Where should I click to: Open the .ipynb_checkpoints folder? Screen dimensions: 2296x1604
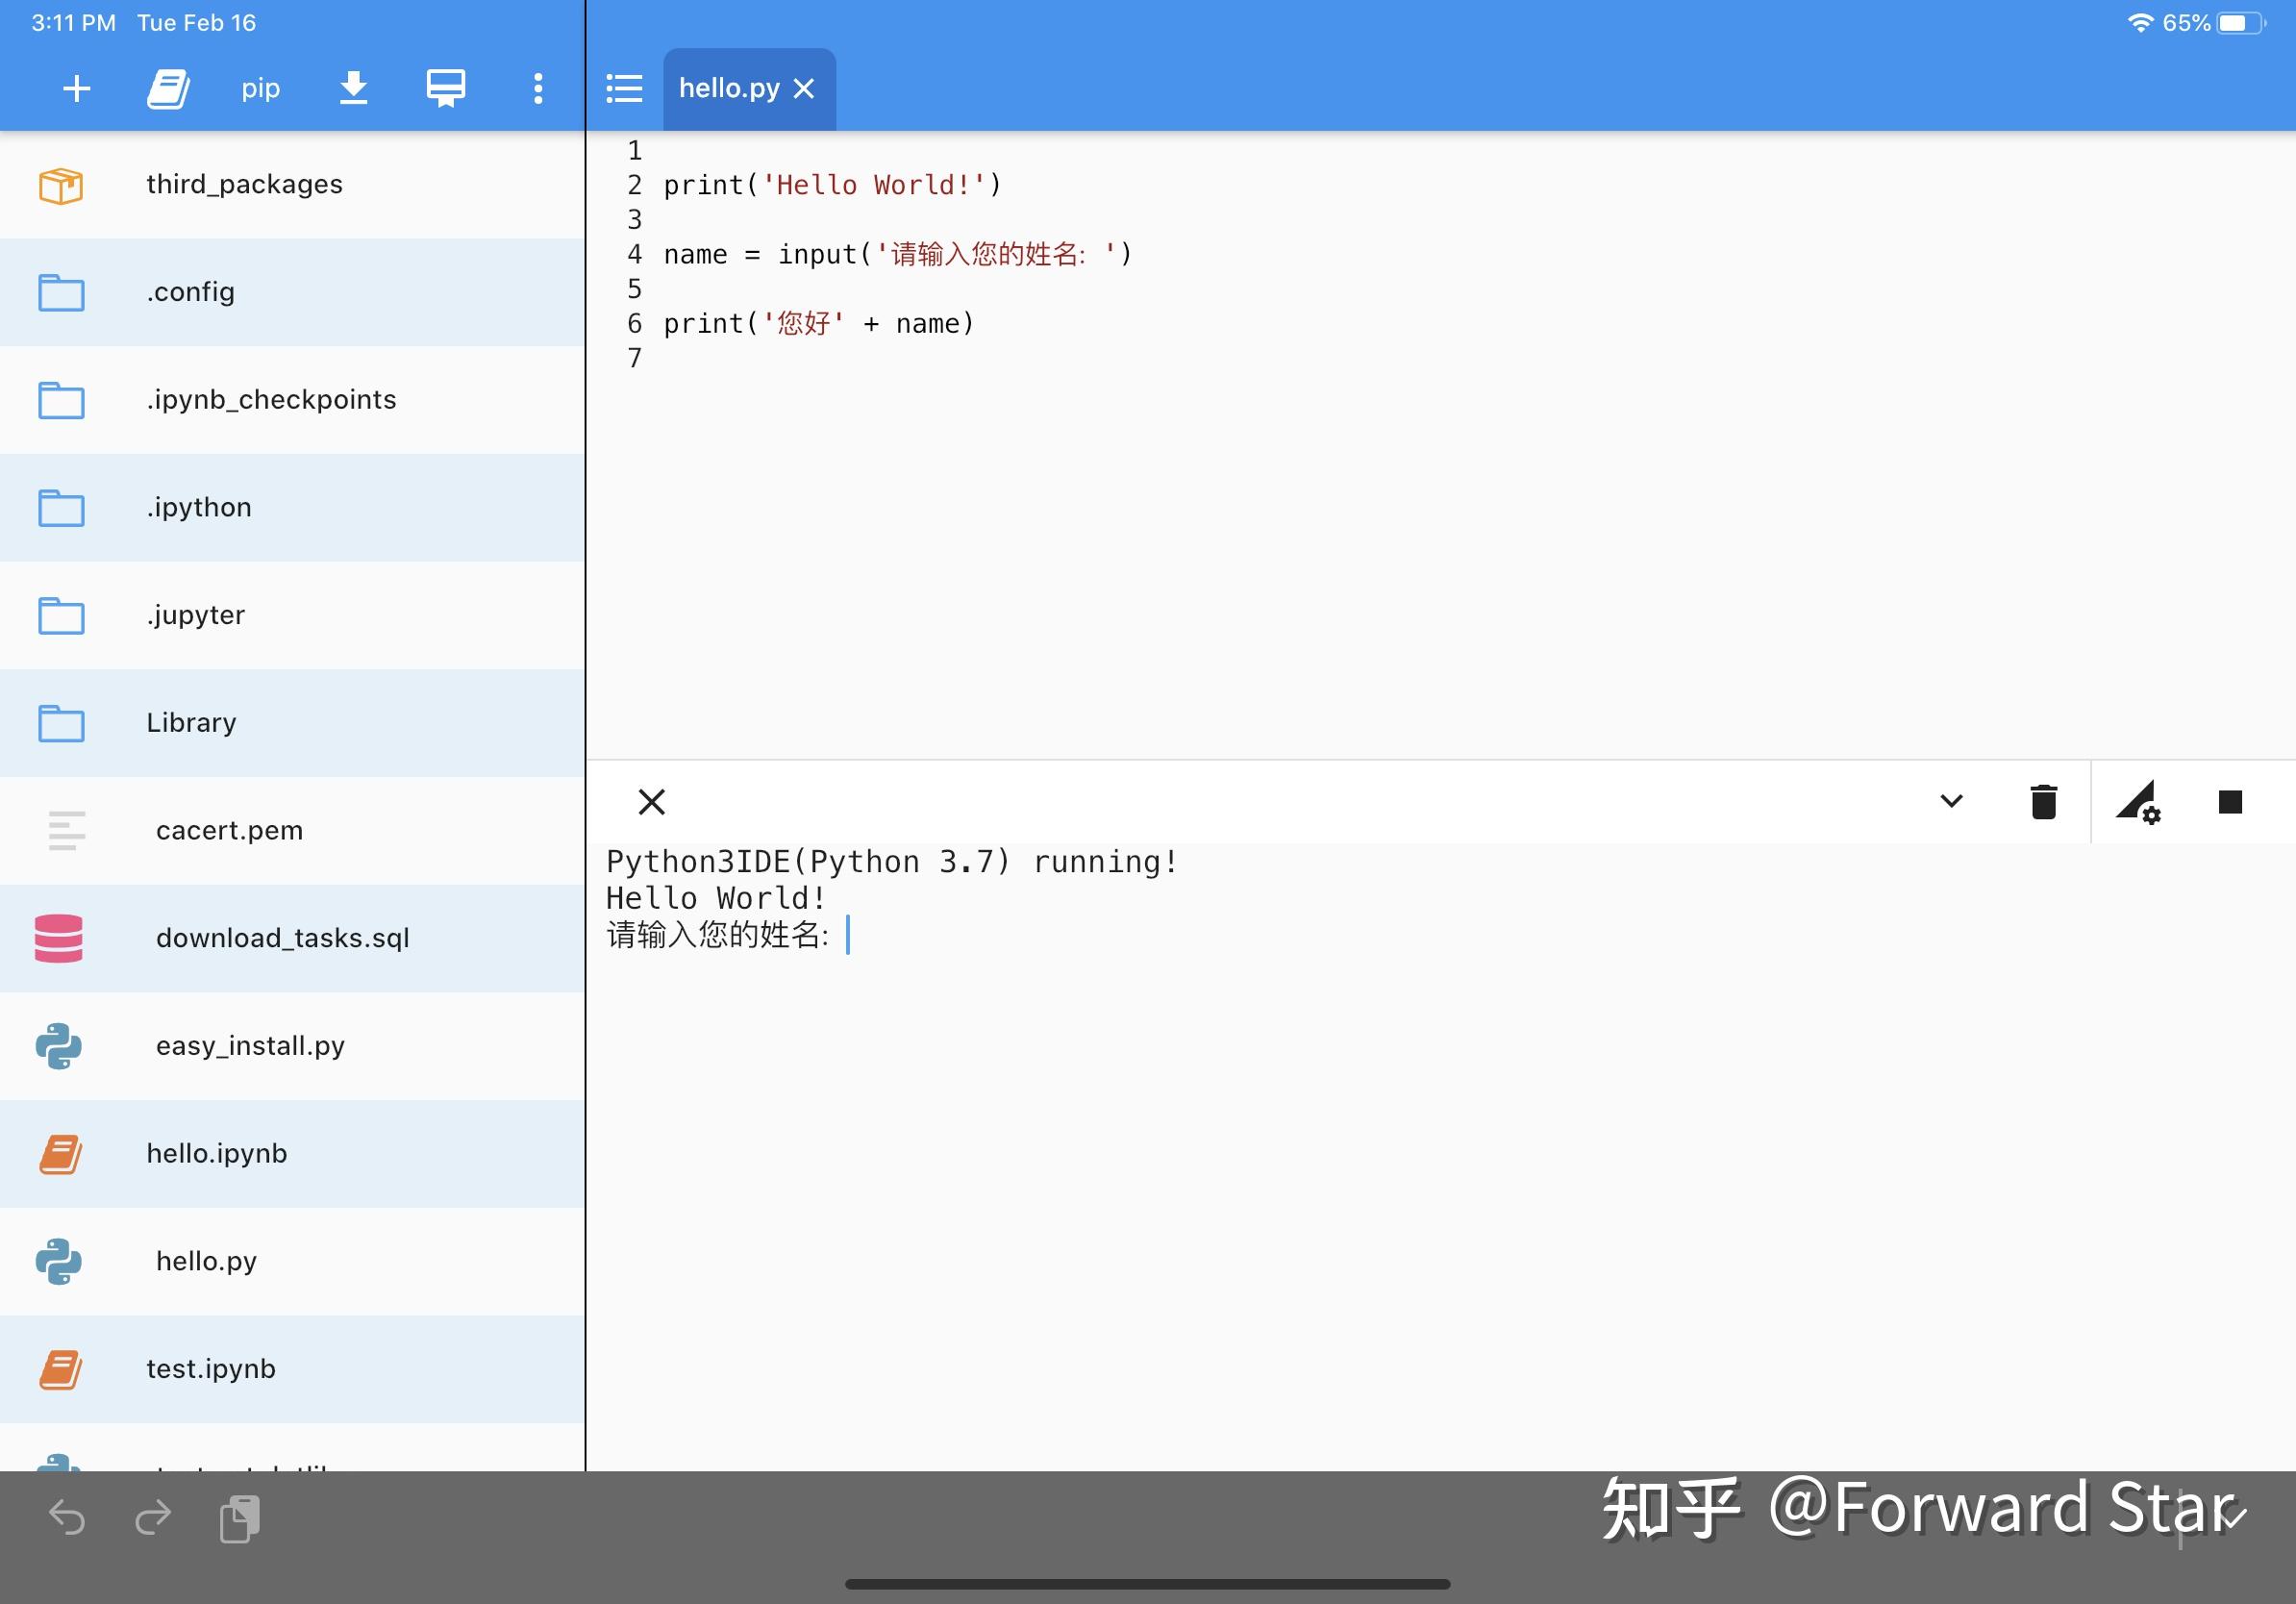[x=292, y=400]
